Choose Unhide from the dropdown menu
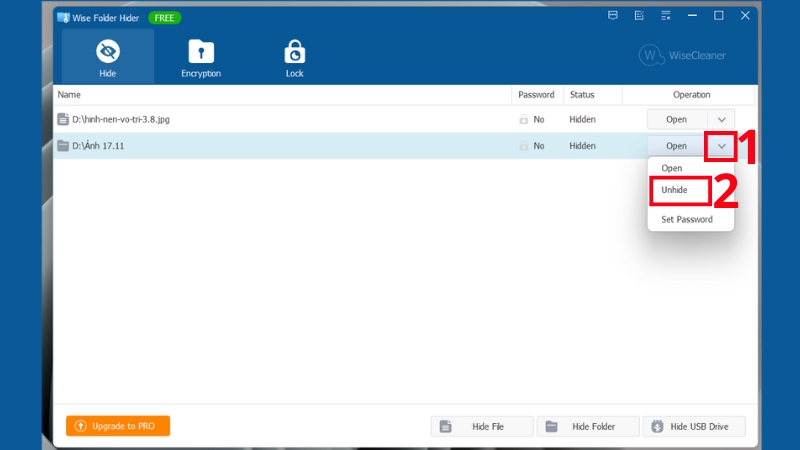 tap(675, 190)
